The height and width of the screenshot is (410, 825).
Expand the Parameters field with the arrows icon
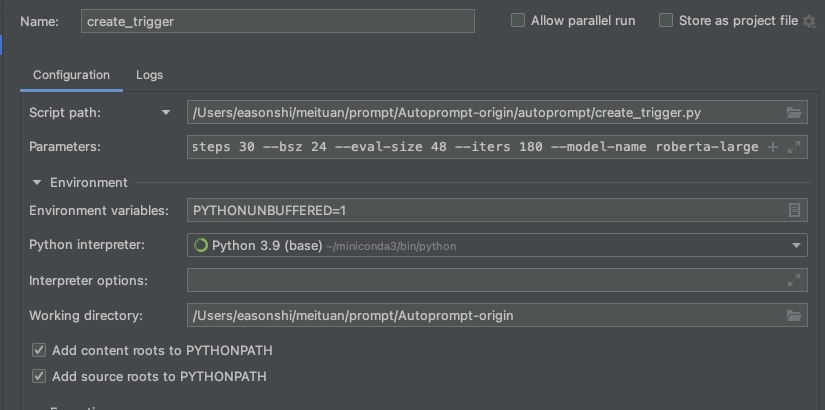tap(794, 147)
